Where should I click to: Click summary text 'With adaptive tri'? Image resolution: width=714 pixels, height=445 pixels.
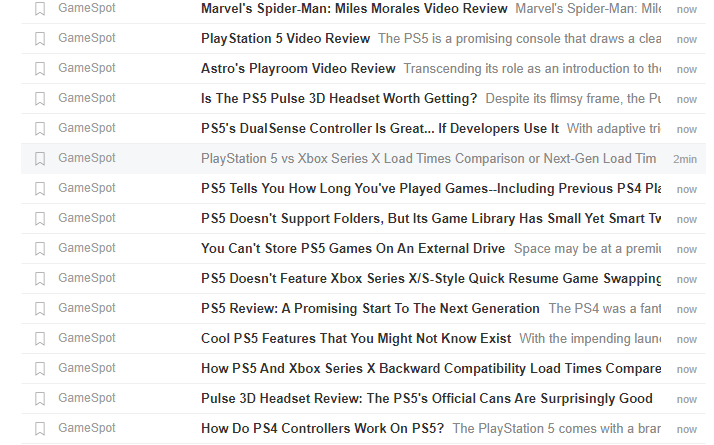614,129
